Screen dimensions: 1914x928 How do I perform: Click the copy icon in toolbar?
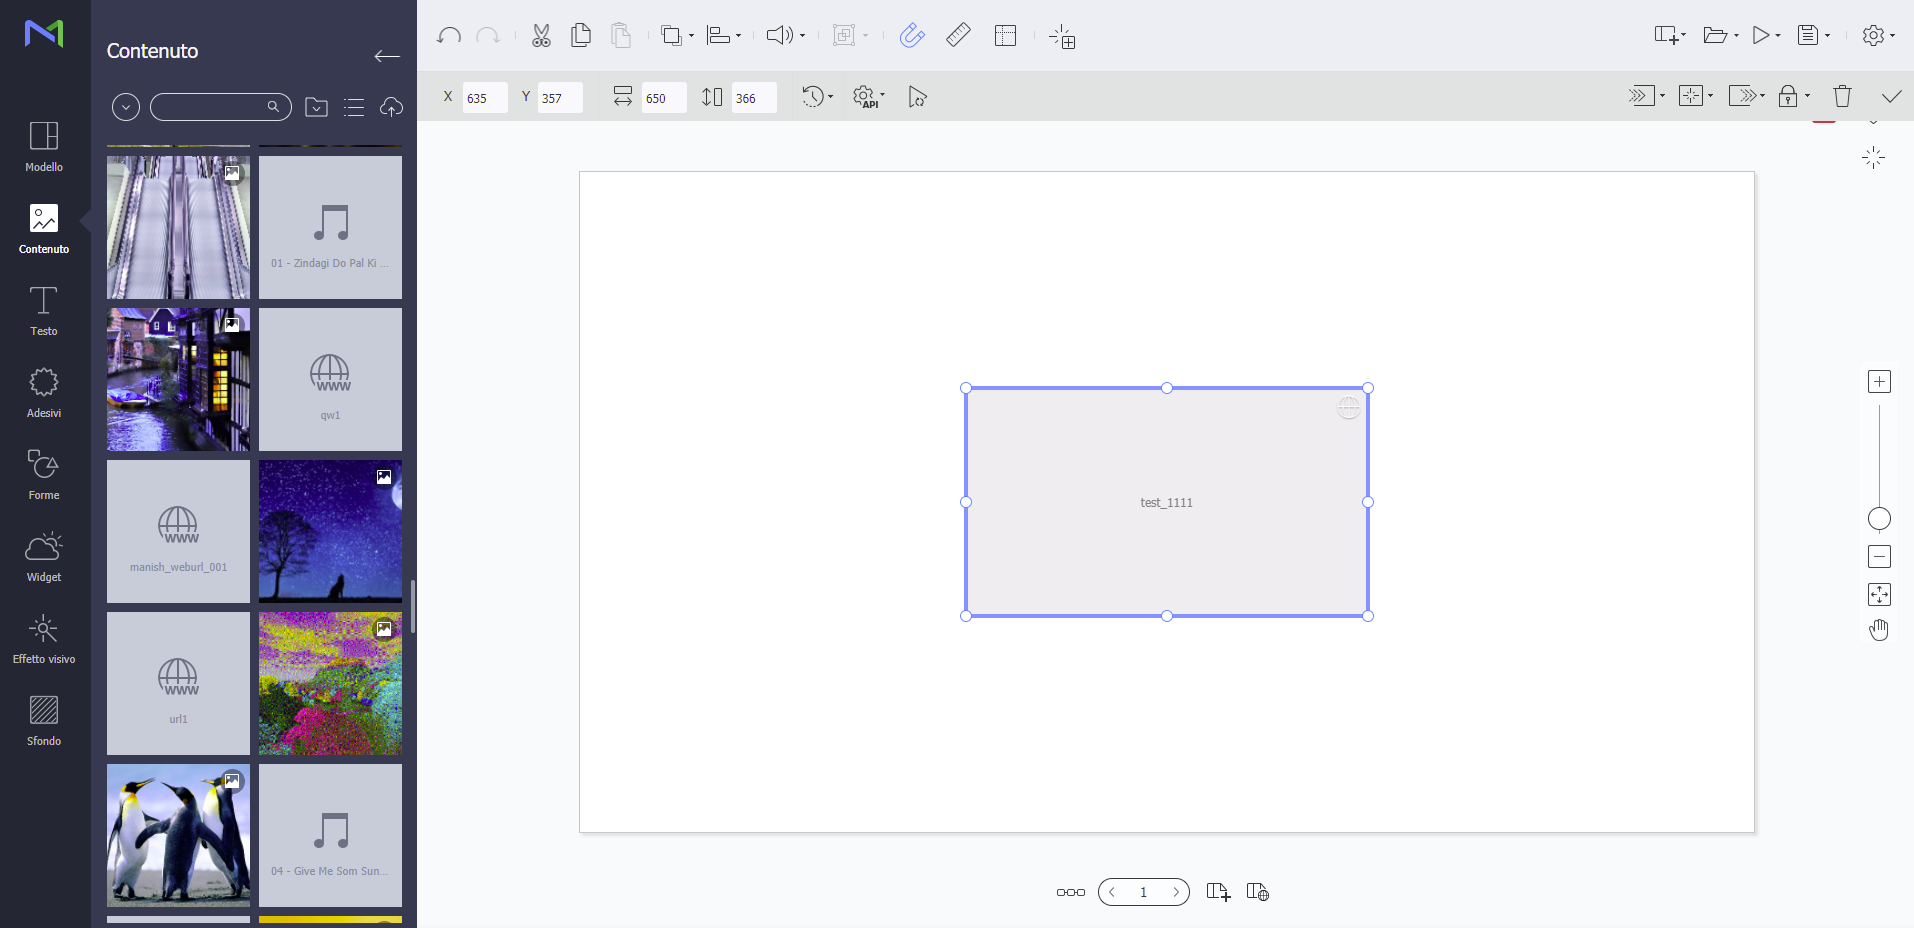pyautogui.click(x=580, y=36)
